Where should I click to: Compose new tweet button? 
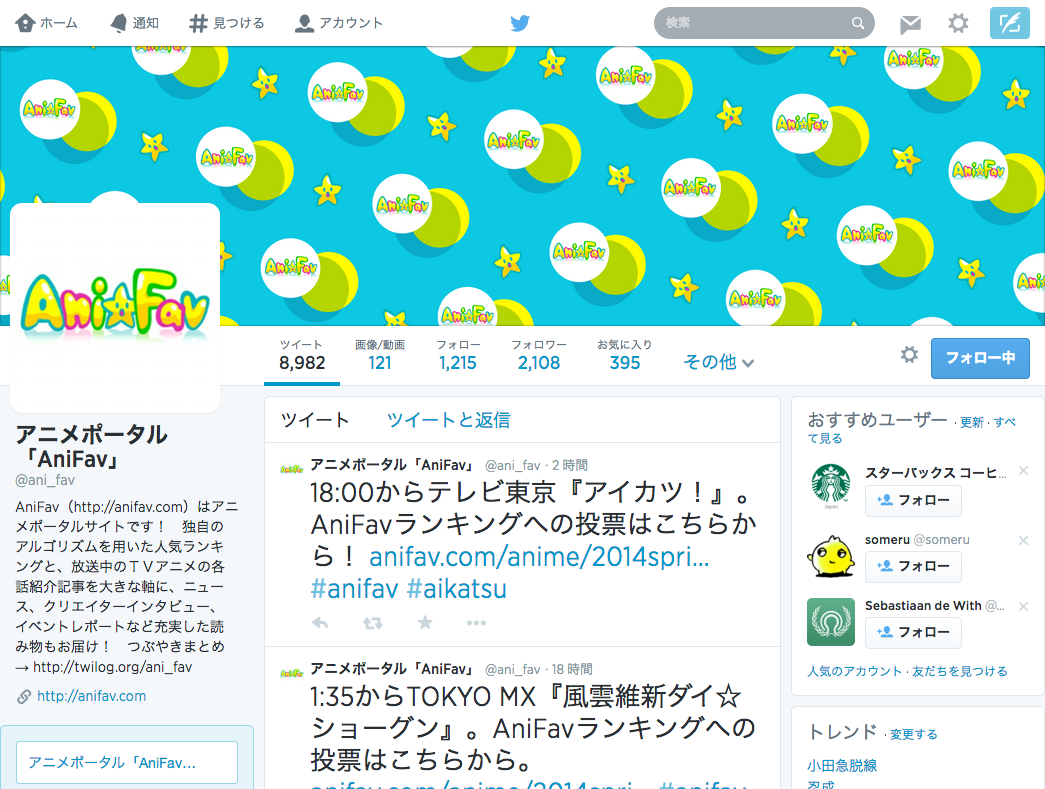pyautogui.click(x=1009, y=23)
